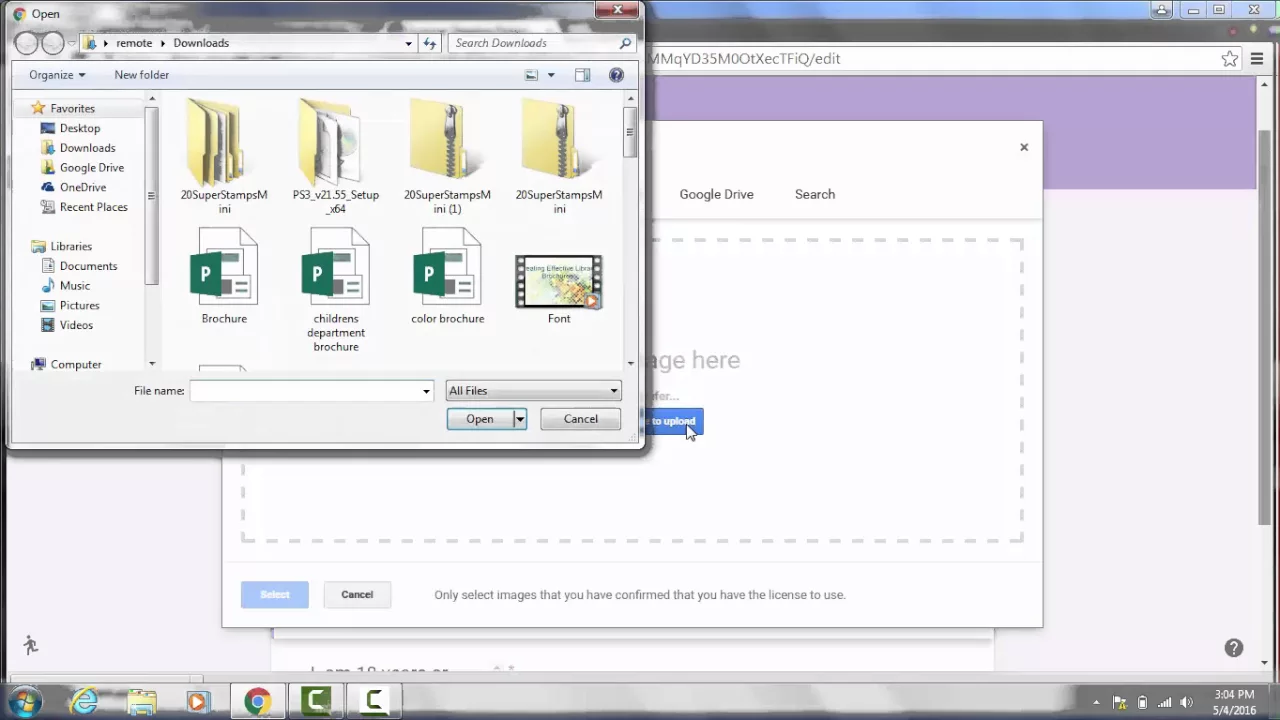The image size is (1280, 720).
Task: Open the File name dropdown arrow
Action: pos(426,391)
